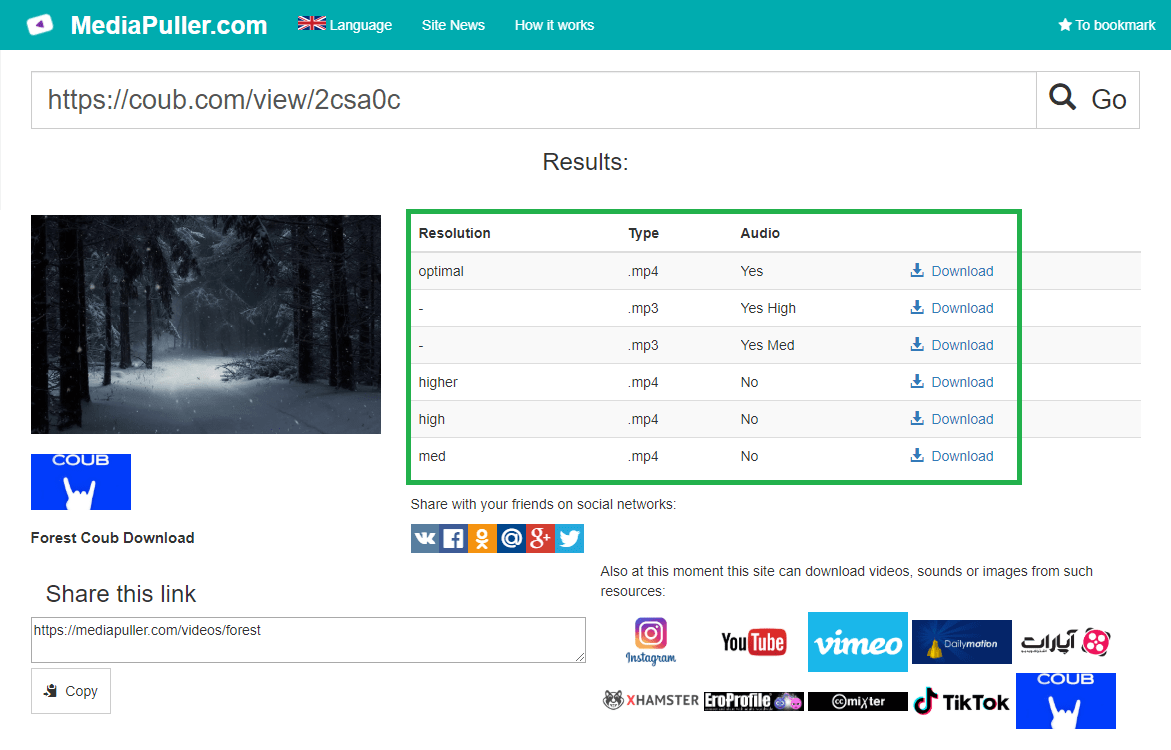Download the high resolution .mp4
Image resolution: width=1171 pixels, height=750 pixels.
pyautogui.click(x=952, y=419)
